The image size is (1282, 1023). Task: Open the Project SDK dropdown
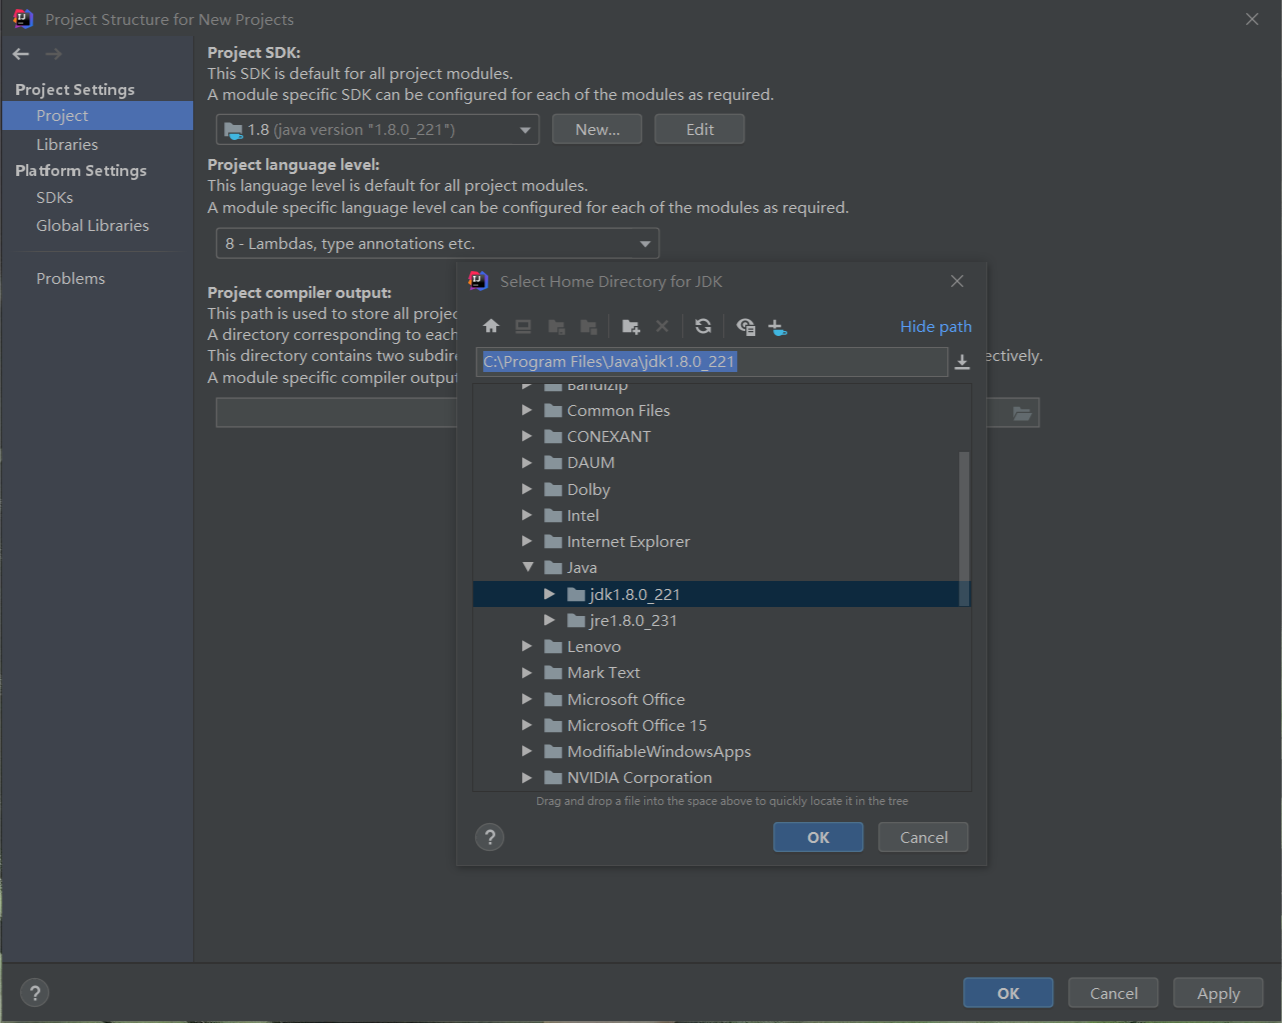pos(378,129)
